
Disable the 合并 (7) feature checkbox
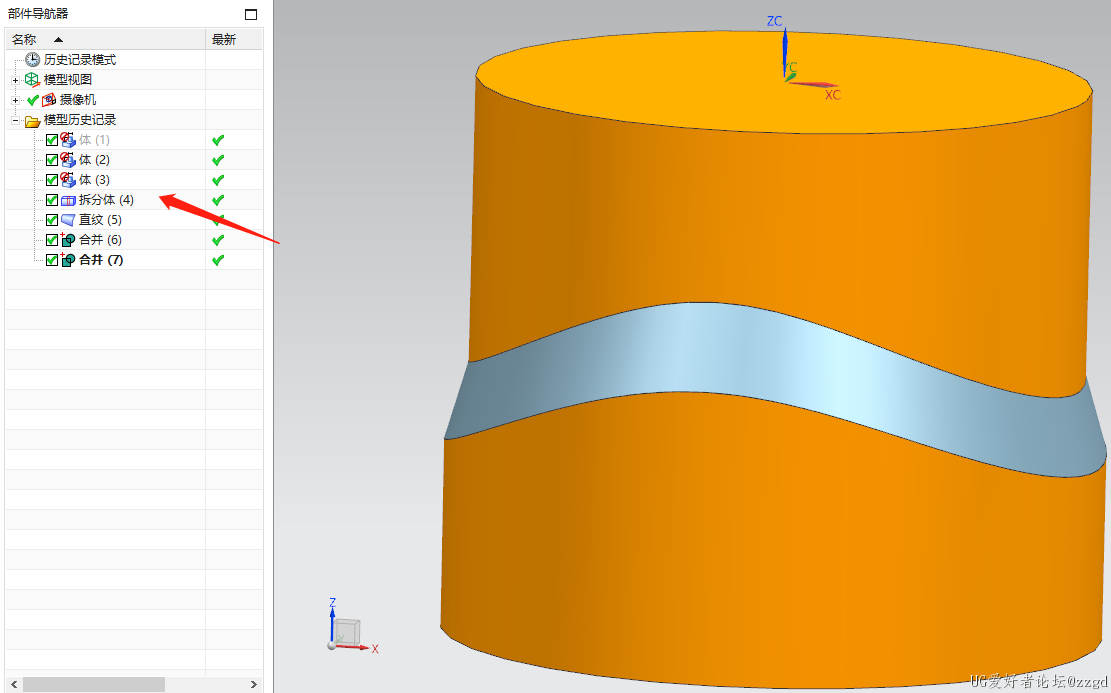click(52, 260)
